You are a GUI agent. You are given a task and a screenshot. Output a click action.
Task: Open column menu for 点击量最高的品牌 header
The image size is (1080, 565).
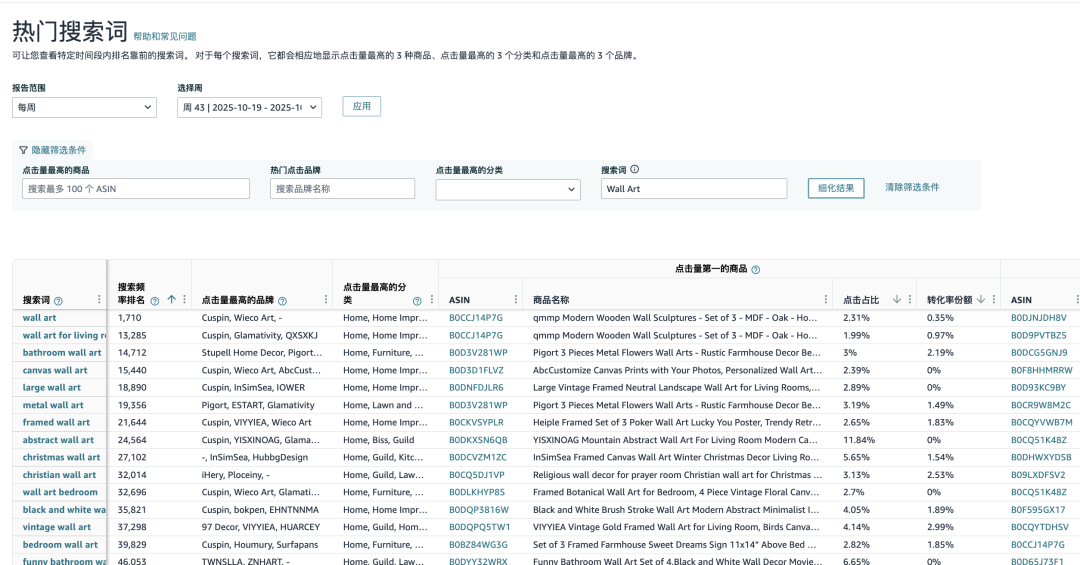pos(326,299)
